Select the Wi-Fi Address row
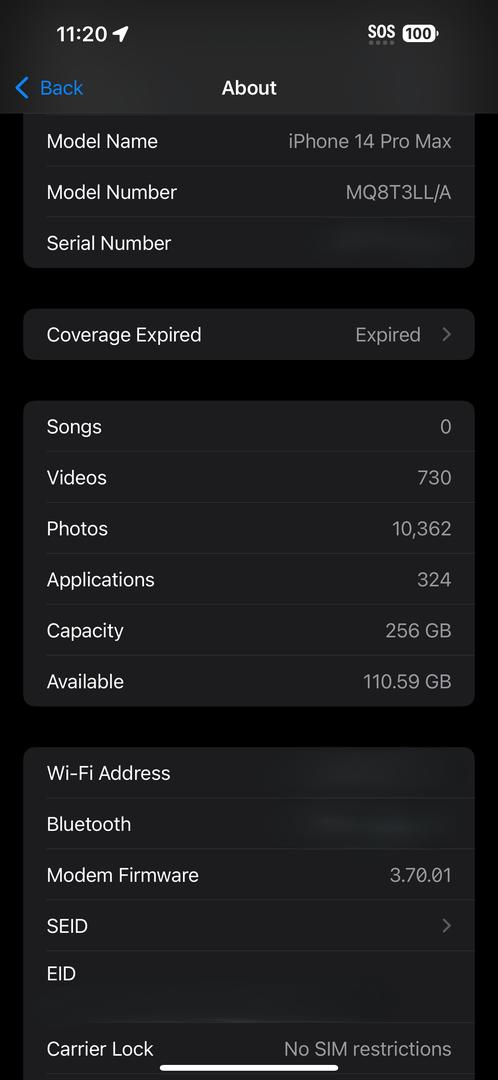 [249, 773]
